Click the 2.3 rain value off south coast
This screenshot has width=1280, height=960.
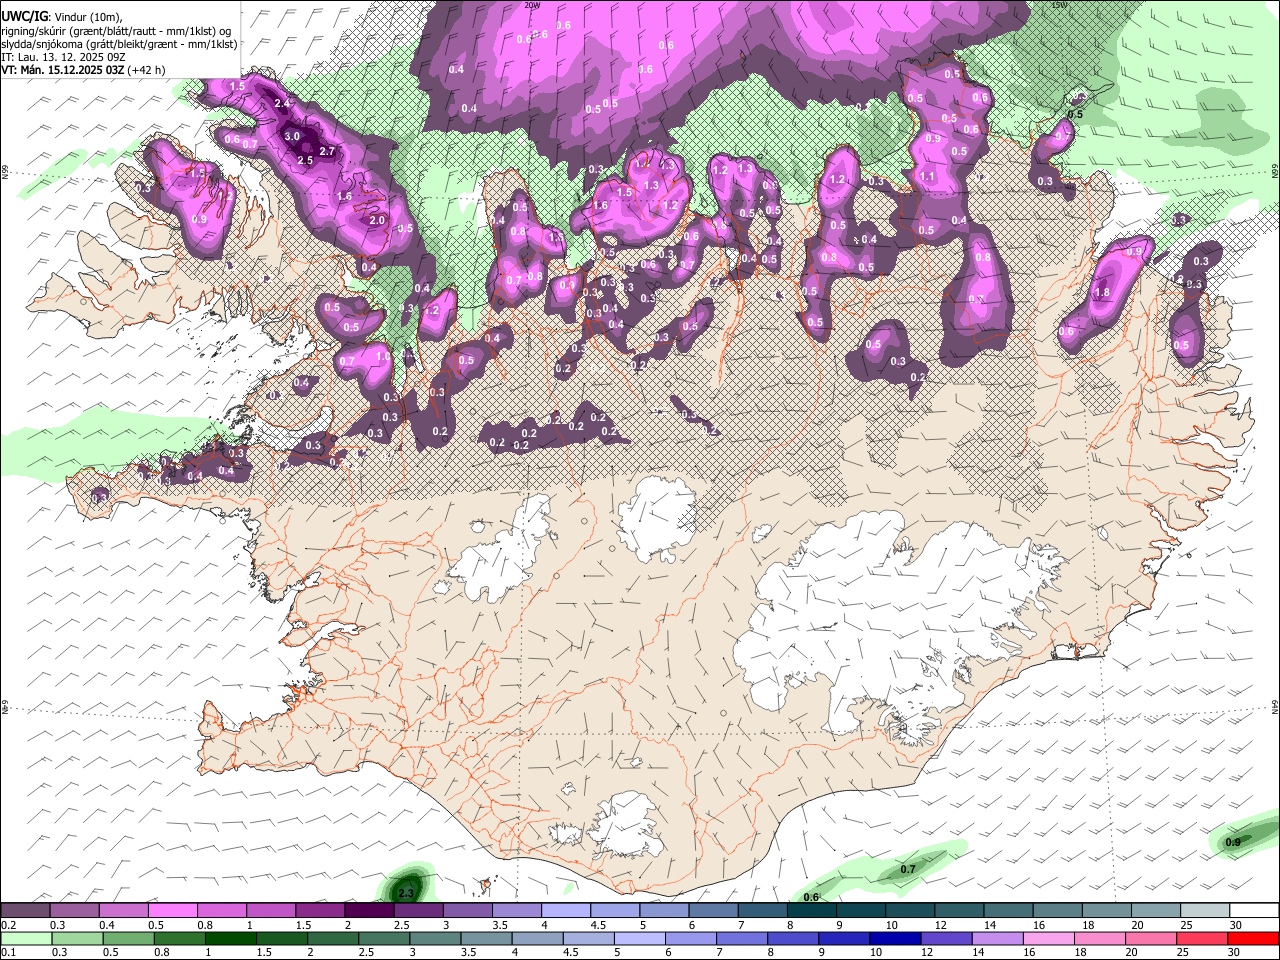[x=406, y=892]
